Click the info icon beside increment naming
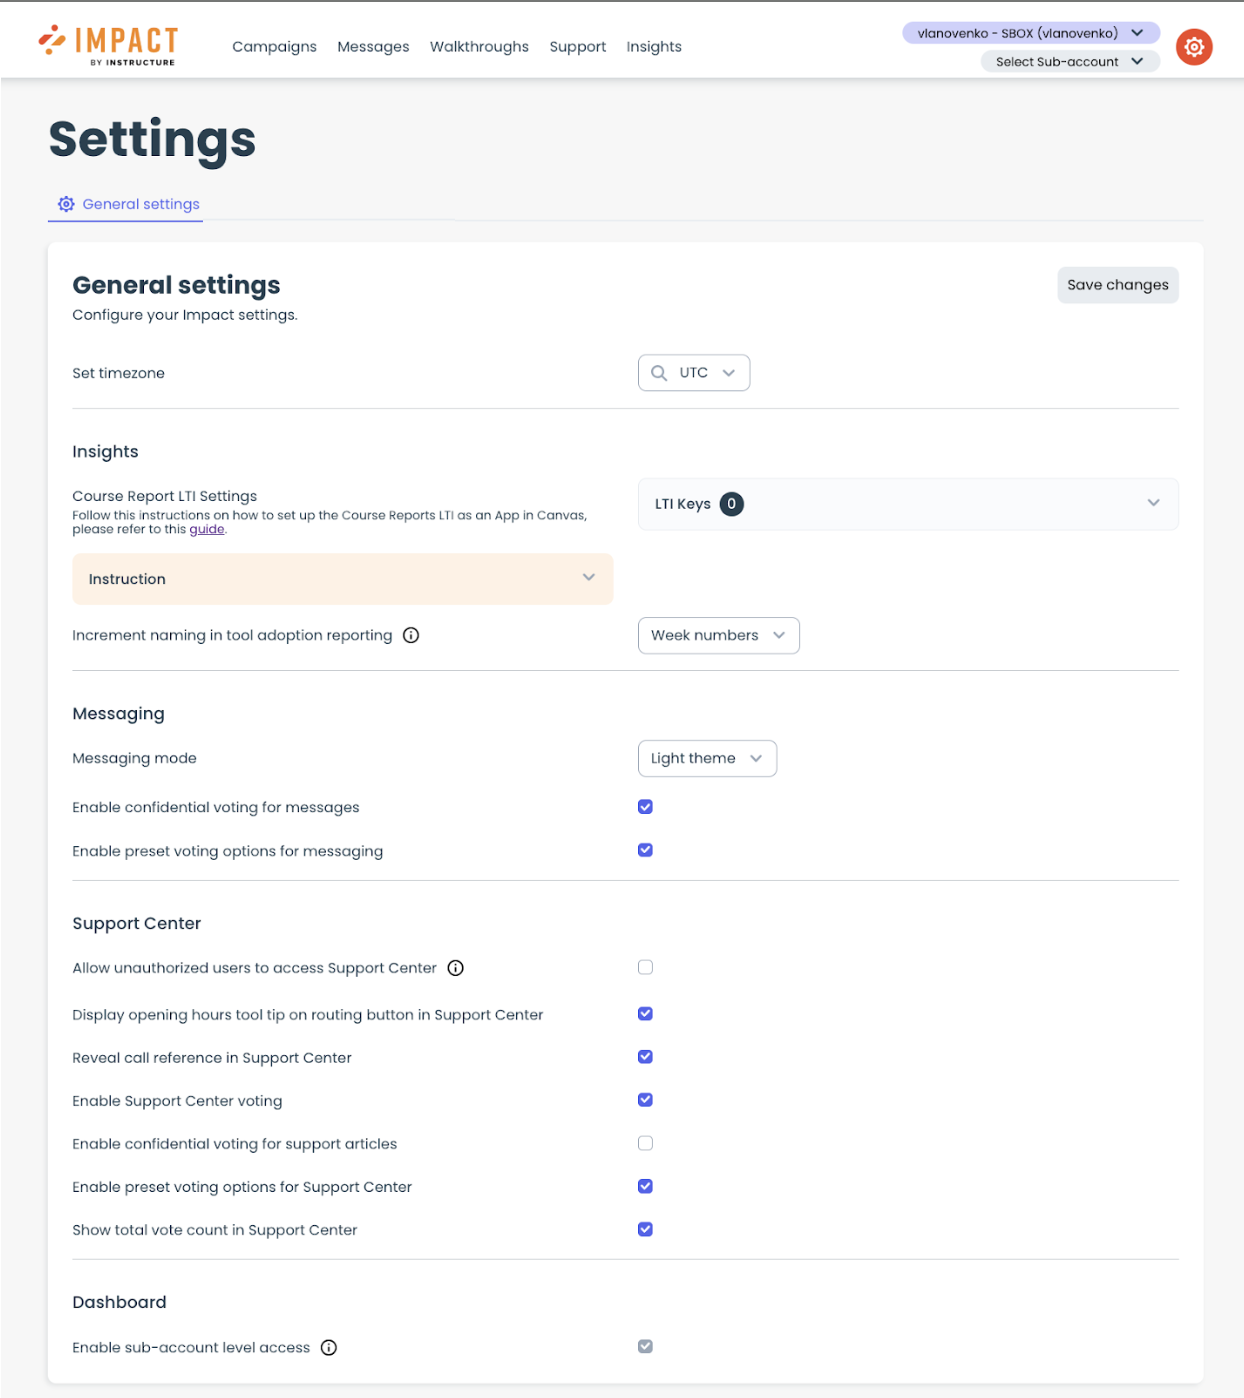This screenshot has height=1398, width=1244. 411,635
